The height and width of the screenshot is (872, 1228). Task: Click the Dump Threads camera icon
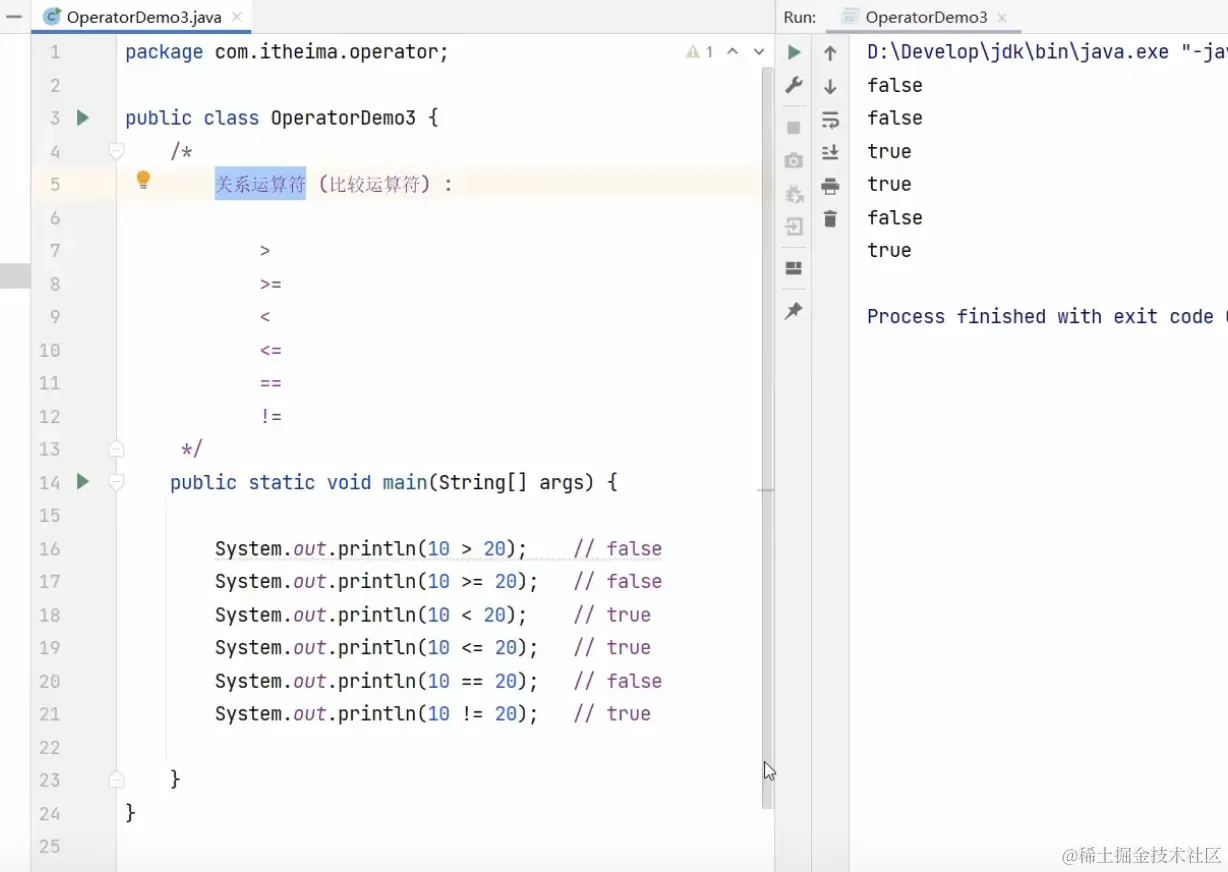tap(794, 160)
